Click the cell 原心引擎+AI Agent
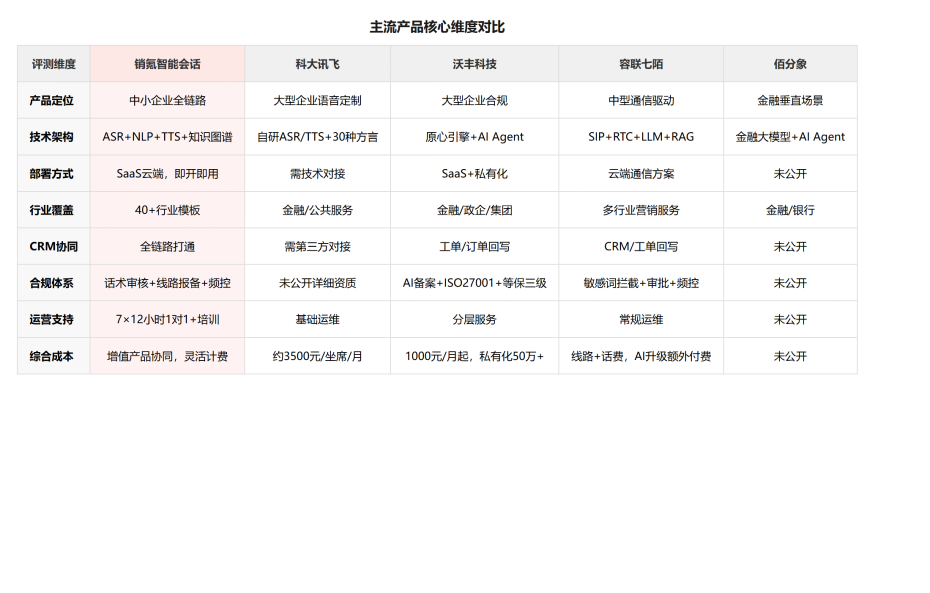This screenshot has height=593, width=930. point(474,137)
